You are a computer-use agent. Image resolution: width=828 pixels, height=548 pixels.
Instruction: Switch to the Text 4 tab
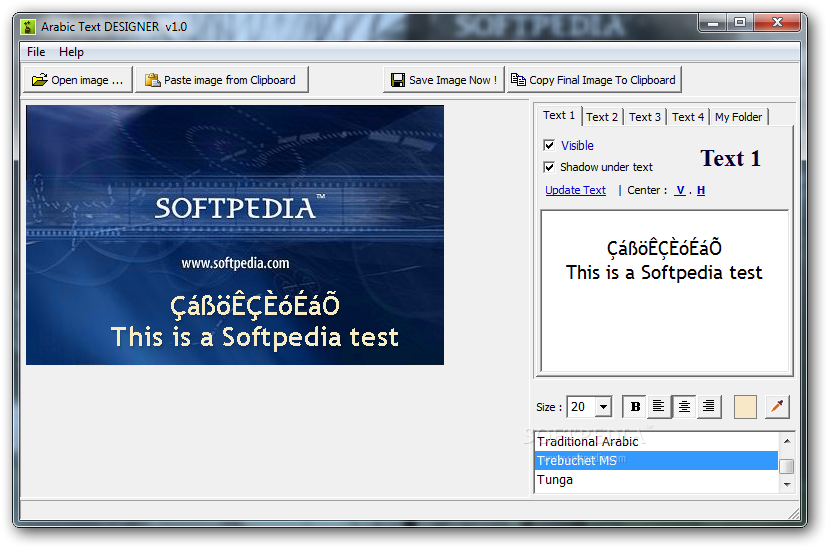688,117
